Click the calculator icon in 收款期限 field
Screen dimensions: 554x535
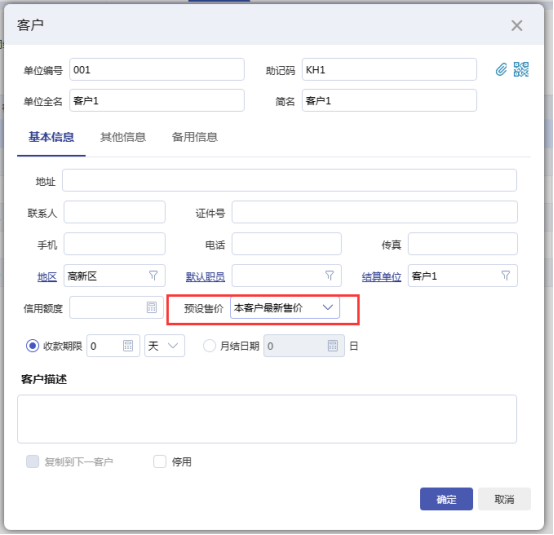128,346
